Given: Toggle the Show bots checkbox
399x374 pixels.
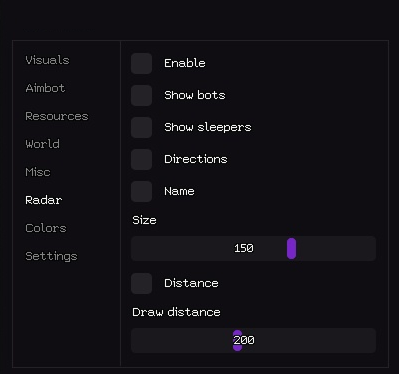Looking at the screenshot, I should point(142,95).
